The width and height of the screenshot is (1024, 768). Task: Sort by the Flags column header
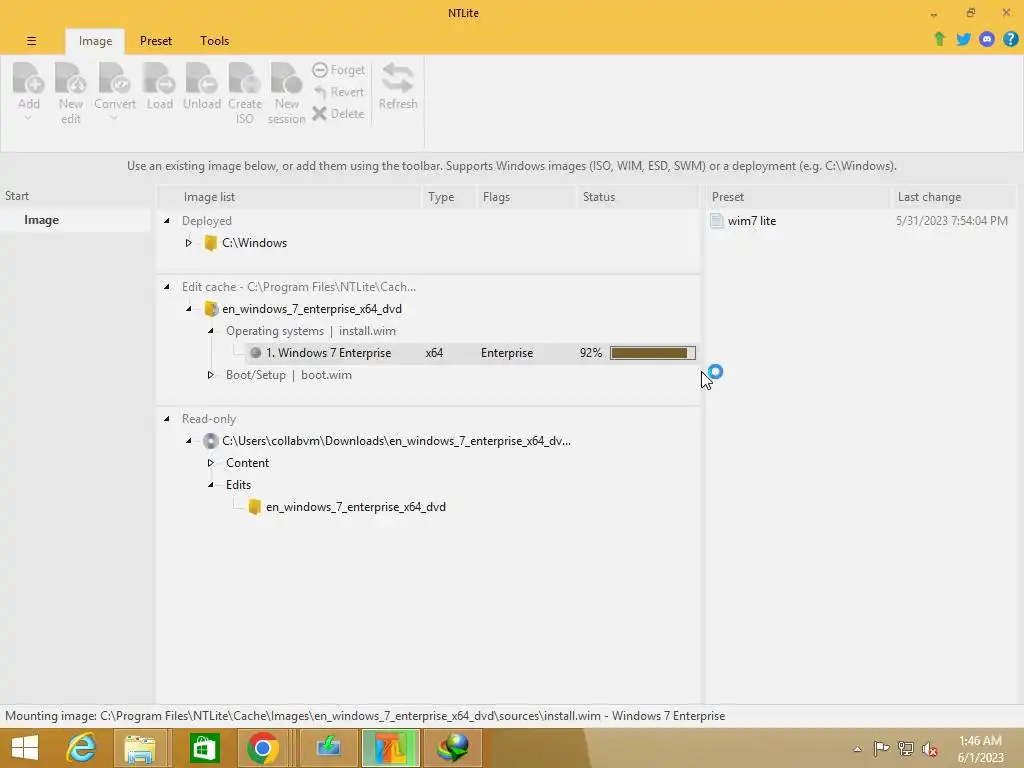[526, 197]
